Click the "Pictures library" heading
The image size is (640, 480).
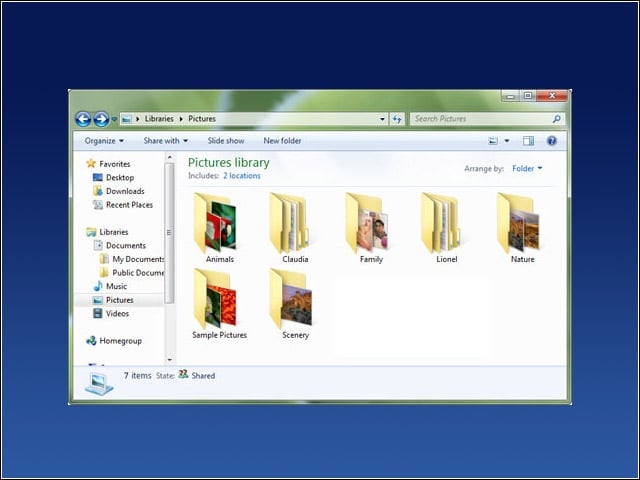point(229,162)
